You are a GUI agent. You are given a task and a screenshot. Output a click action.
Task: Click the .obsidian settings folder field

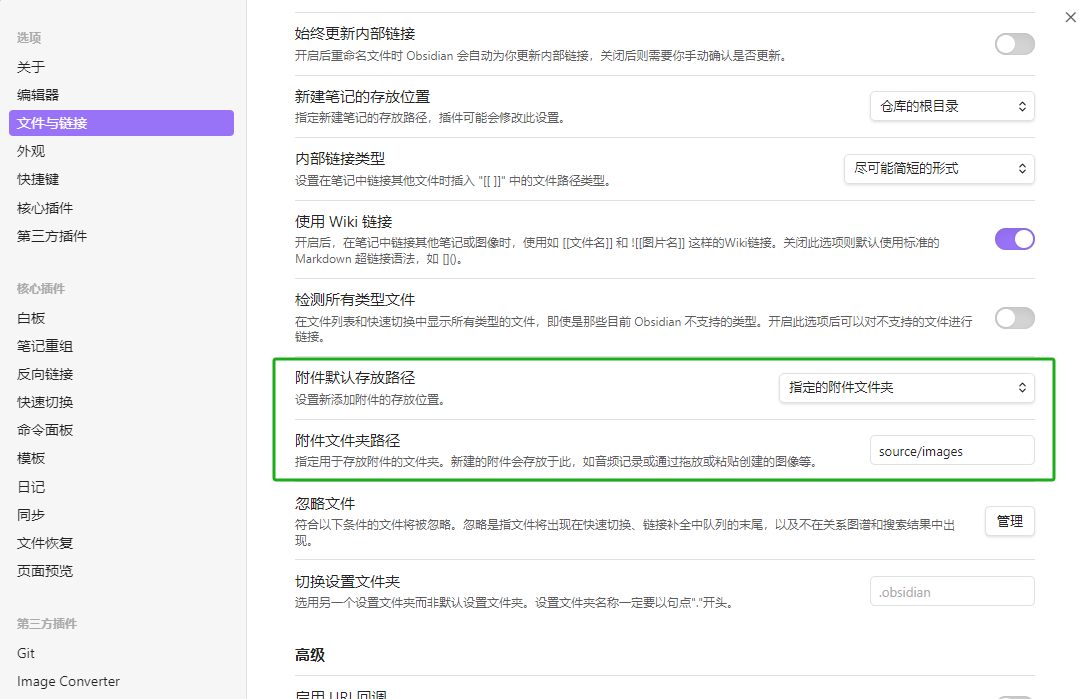point(951,592)
